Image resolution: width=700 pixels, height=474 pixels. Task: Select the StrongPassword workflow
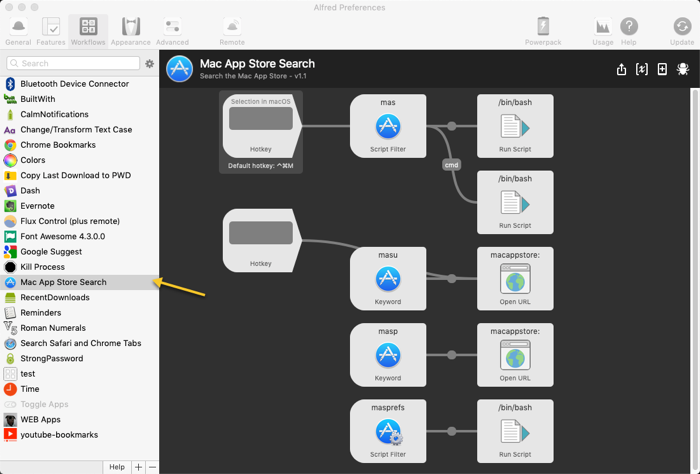coord(79,358)
